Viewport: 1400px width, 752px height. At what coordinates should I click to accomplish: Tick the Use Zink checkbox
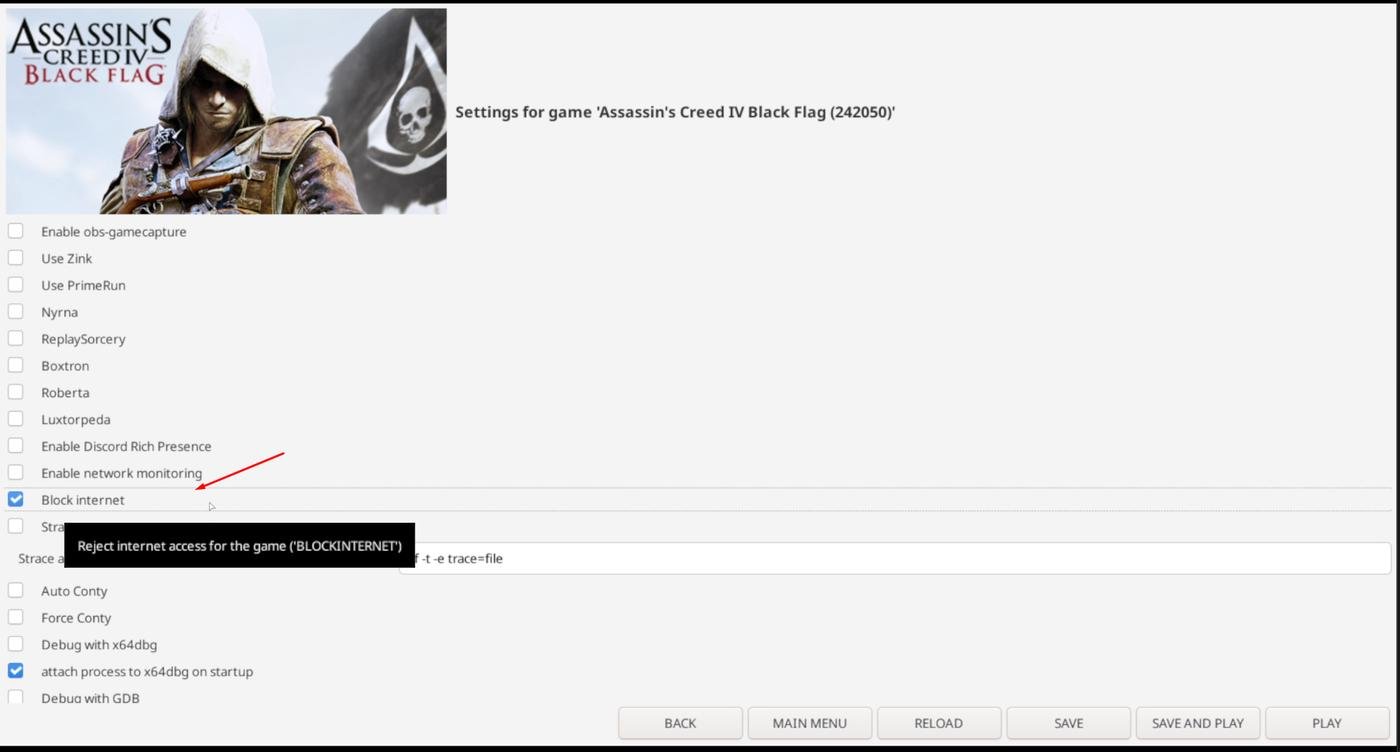(16, 258)
